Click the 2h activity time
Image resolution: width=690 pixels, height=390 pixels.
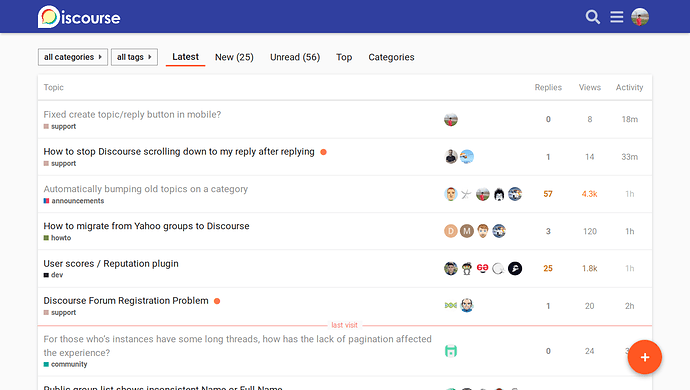pyautogui.click(x=630, y=306)
